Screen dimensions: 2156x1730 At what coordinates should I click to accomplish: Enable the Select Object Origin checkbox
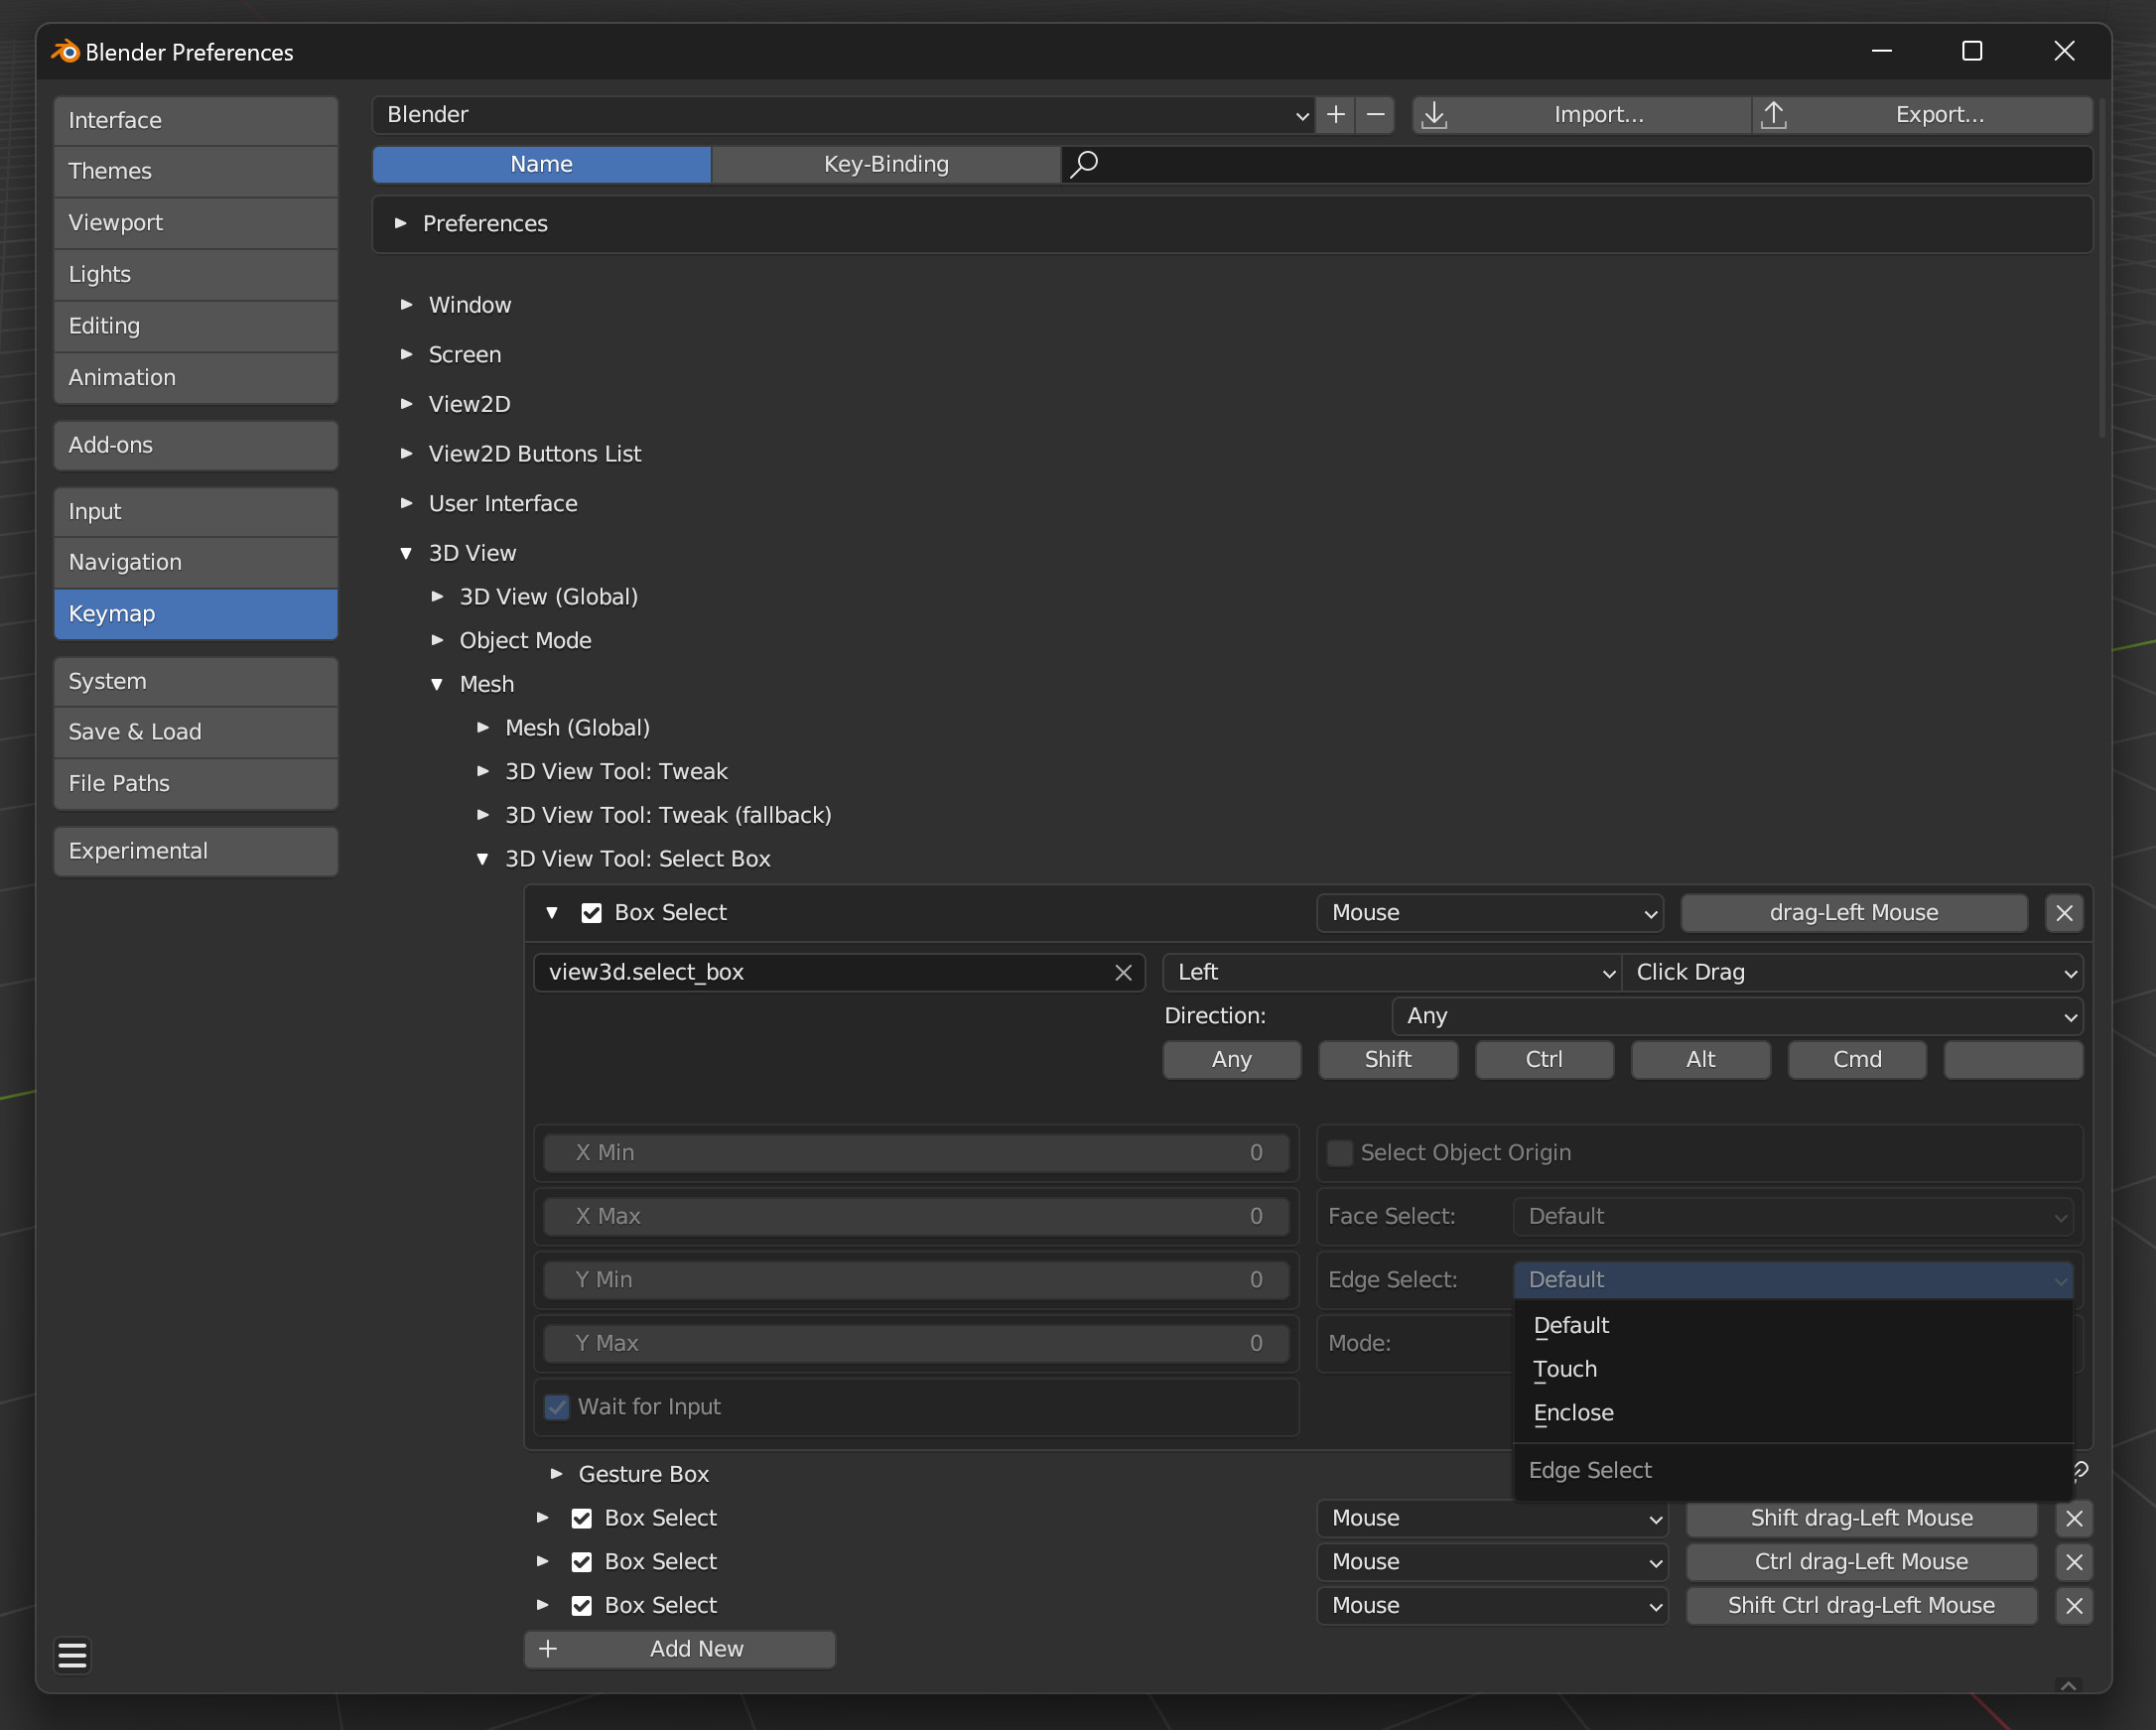1340,1153
